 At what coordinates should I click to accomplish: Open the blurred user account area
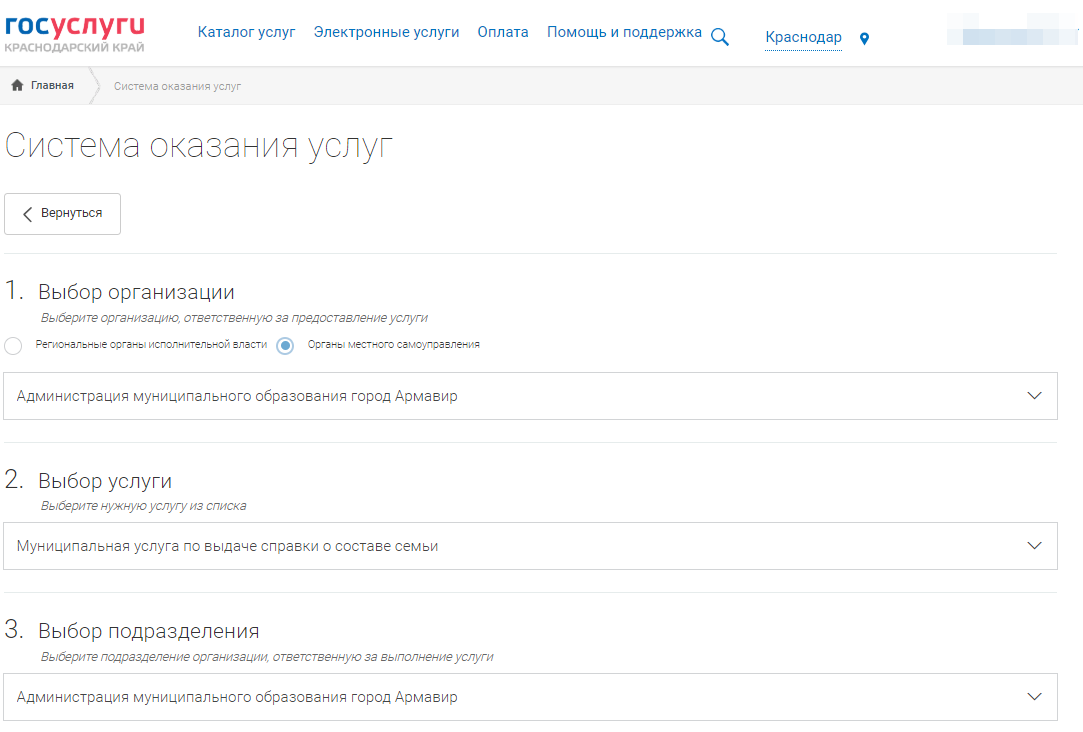pos(1012,29)
